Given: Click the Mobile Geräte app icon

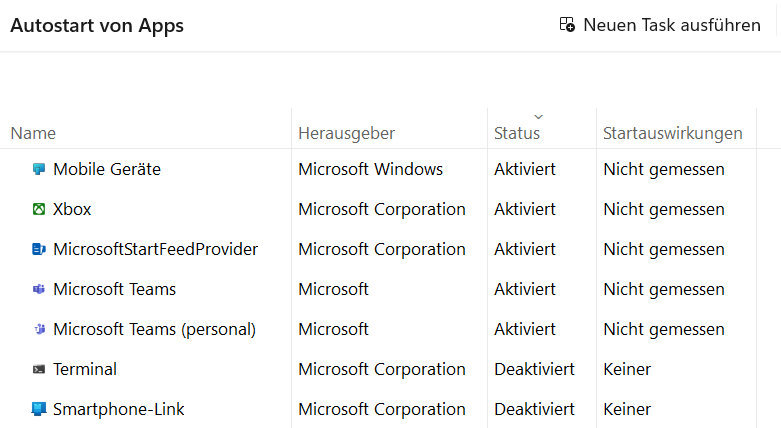Looking at the screenshot, I should pos(39,169).
